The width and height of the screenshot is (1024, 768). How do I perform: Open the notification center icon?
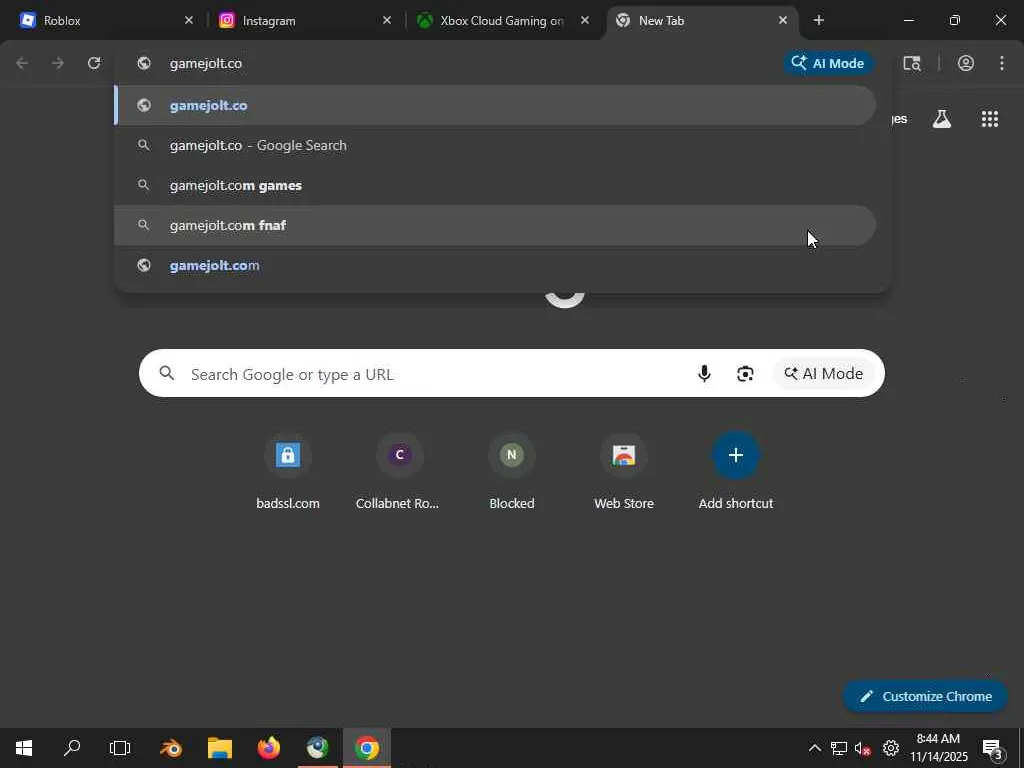(993, 749)
